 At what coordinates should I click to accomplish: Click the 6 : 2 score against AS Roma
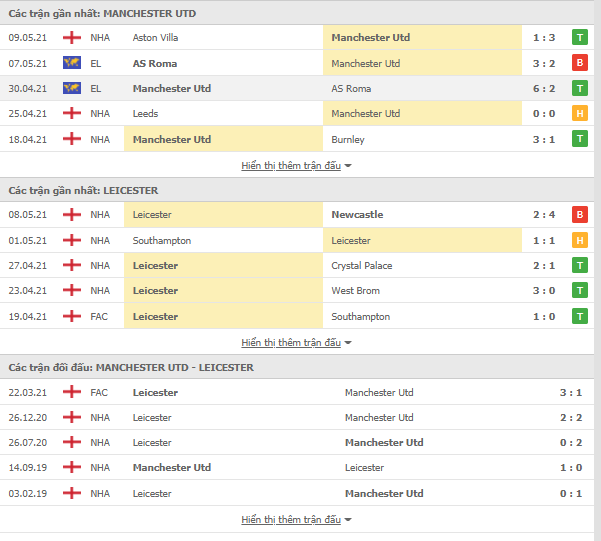[544, 89]
